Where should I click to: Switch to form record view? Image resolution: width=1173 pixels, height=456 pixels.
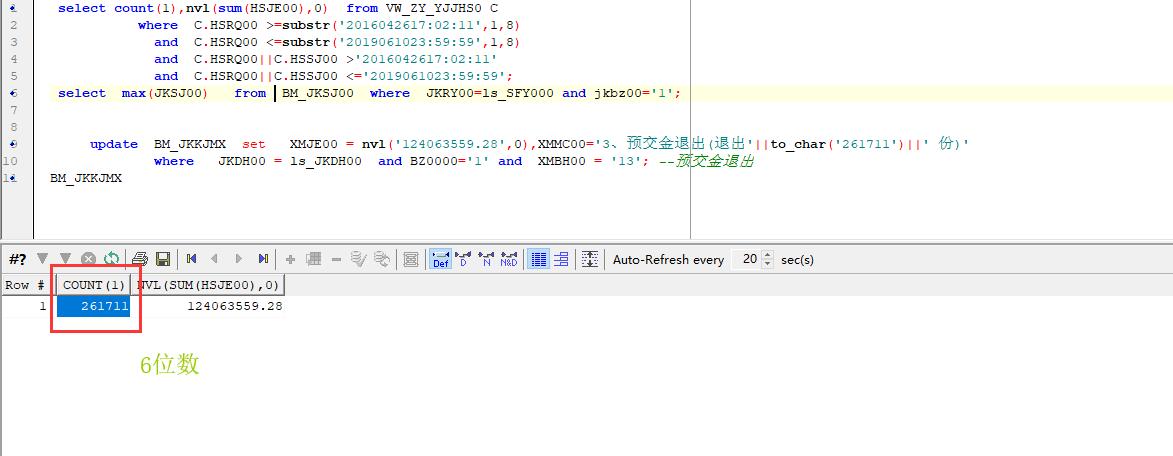point(561,259)
